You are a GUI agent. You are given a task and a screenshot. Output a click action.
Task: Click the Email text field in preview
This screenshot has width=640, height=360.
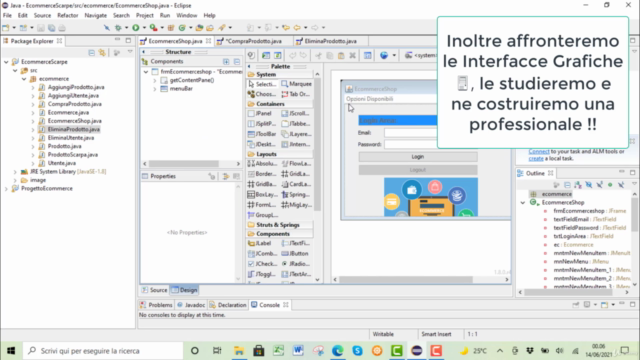[x=411, y=133]
